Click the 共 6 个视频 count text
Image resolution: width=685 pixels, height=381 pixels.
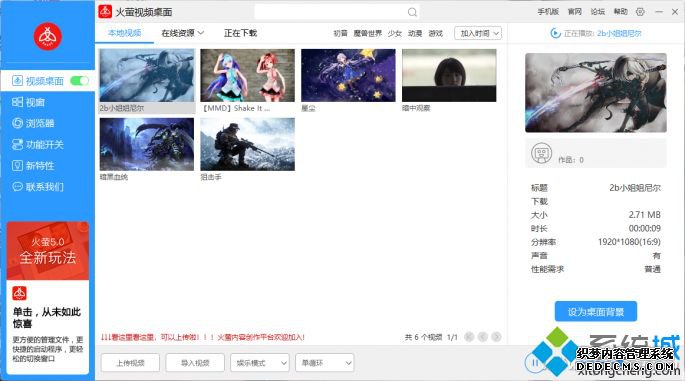click(423, 337)
